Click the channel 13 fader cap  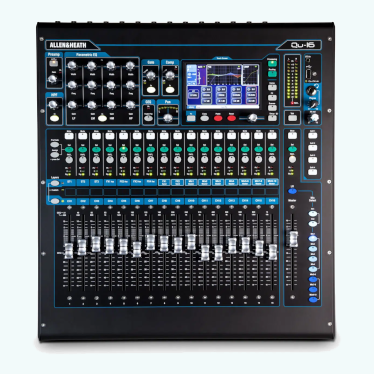coord(232,245)
